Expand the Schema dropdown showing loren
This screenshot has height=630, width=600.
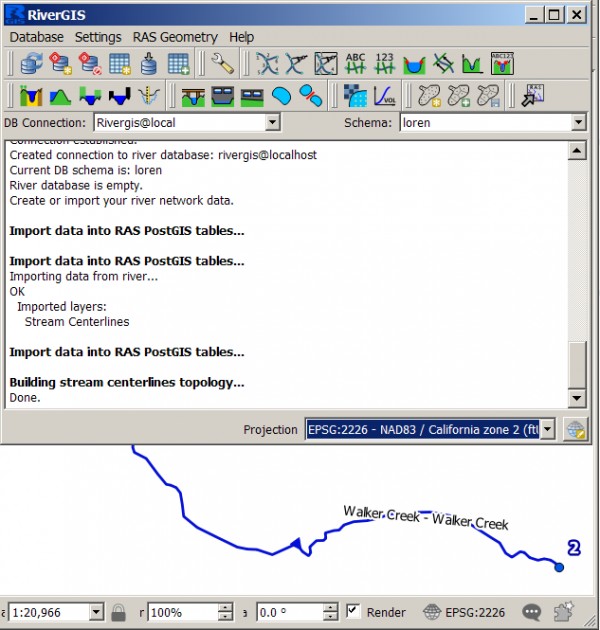click(x=577, y=122)
